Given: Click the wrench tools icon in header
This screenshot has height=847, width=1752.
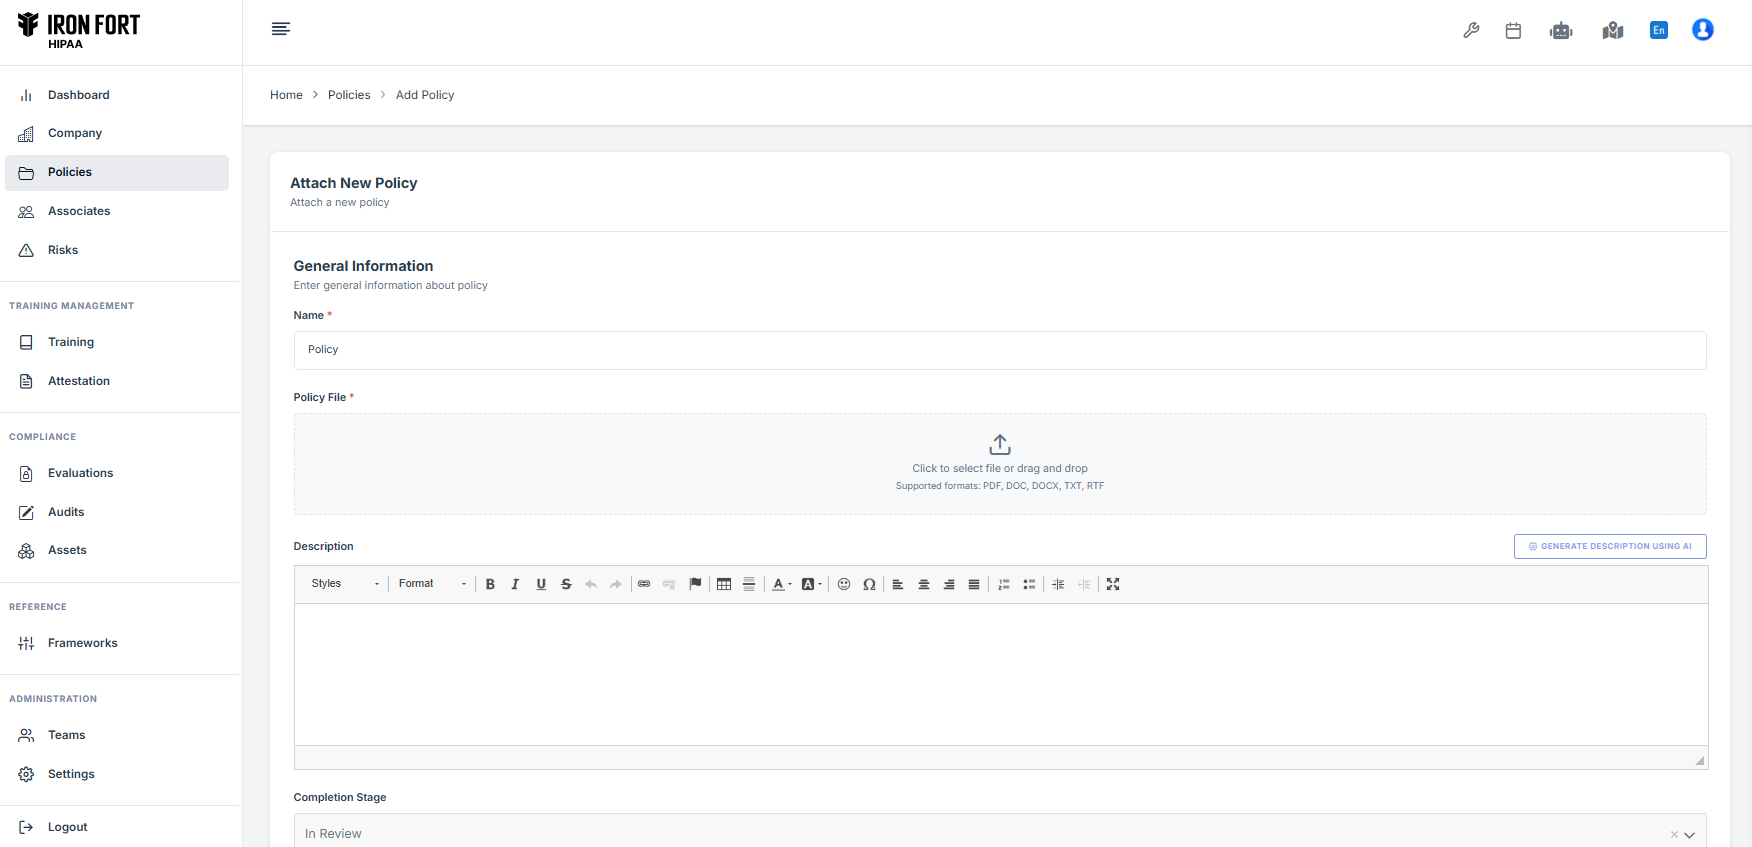Looking at the screenshot, I should (x=1471, y=31).
